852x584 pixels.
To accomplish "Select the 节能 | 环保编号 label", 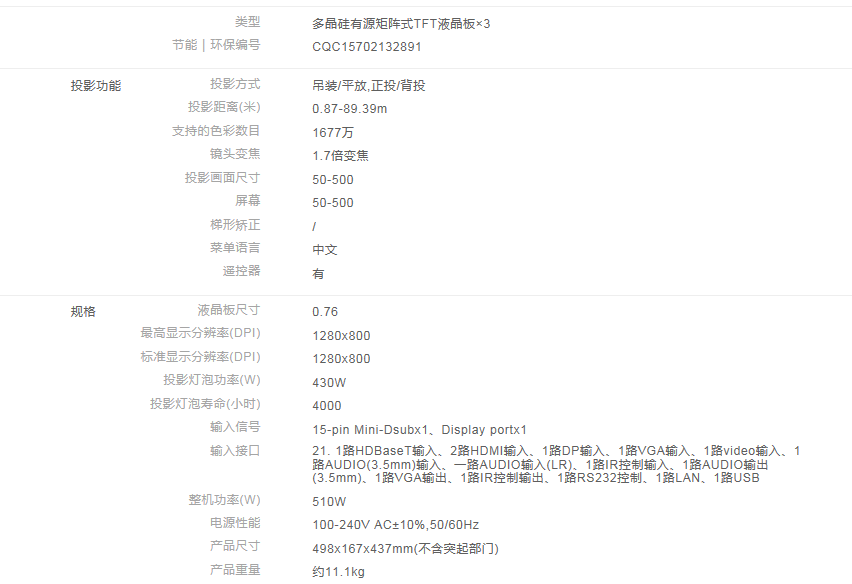I will click(216, 45).
